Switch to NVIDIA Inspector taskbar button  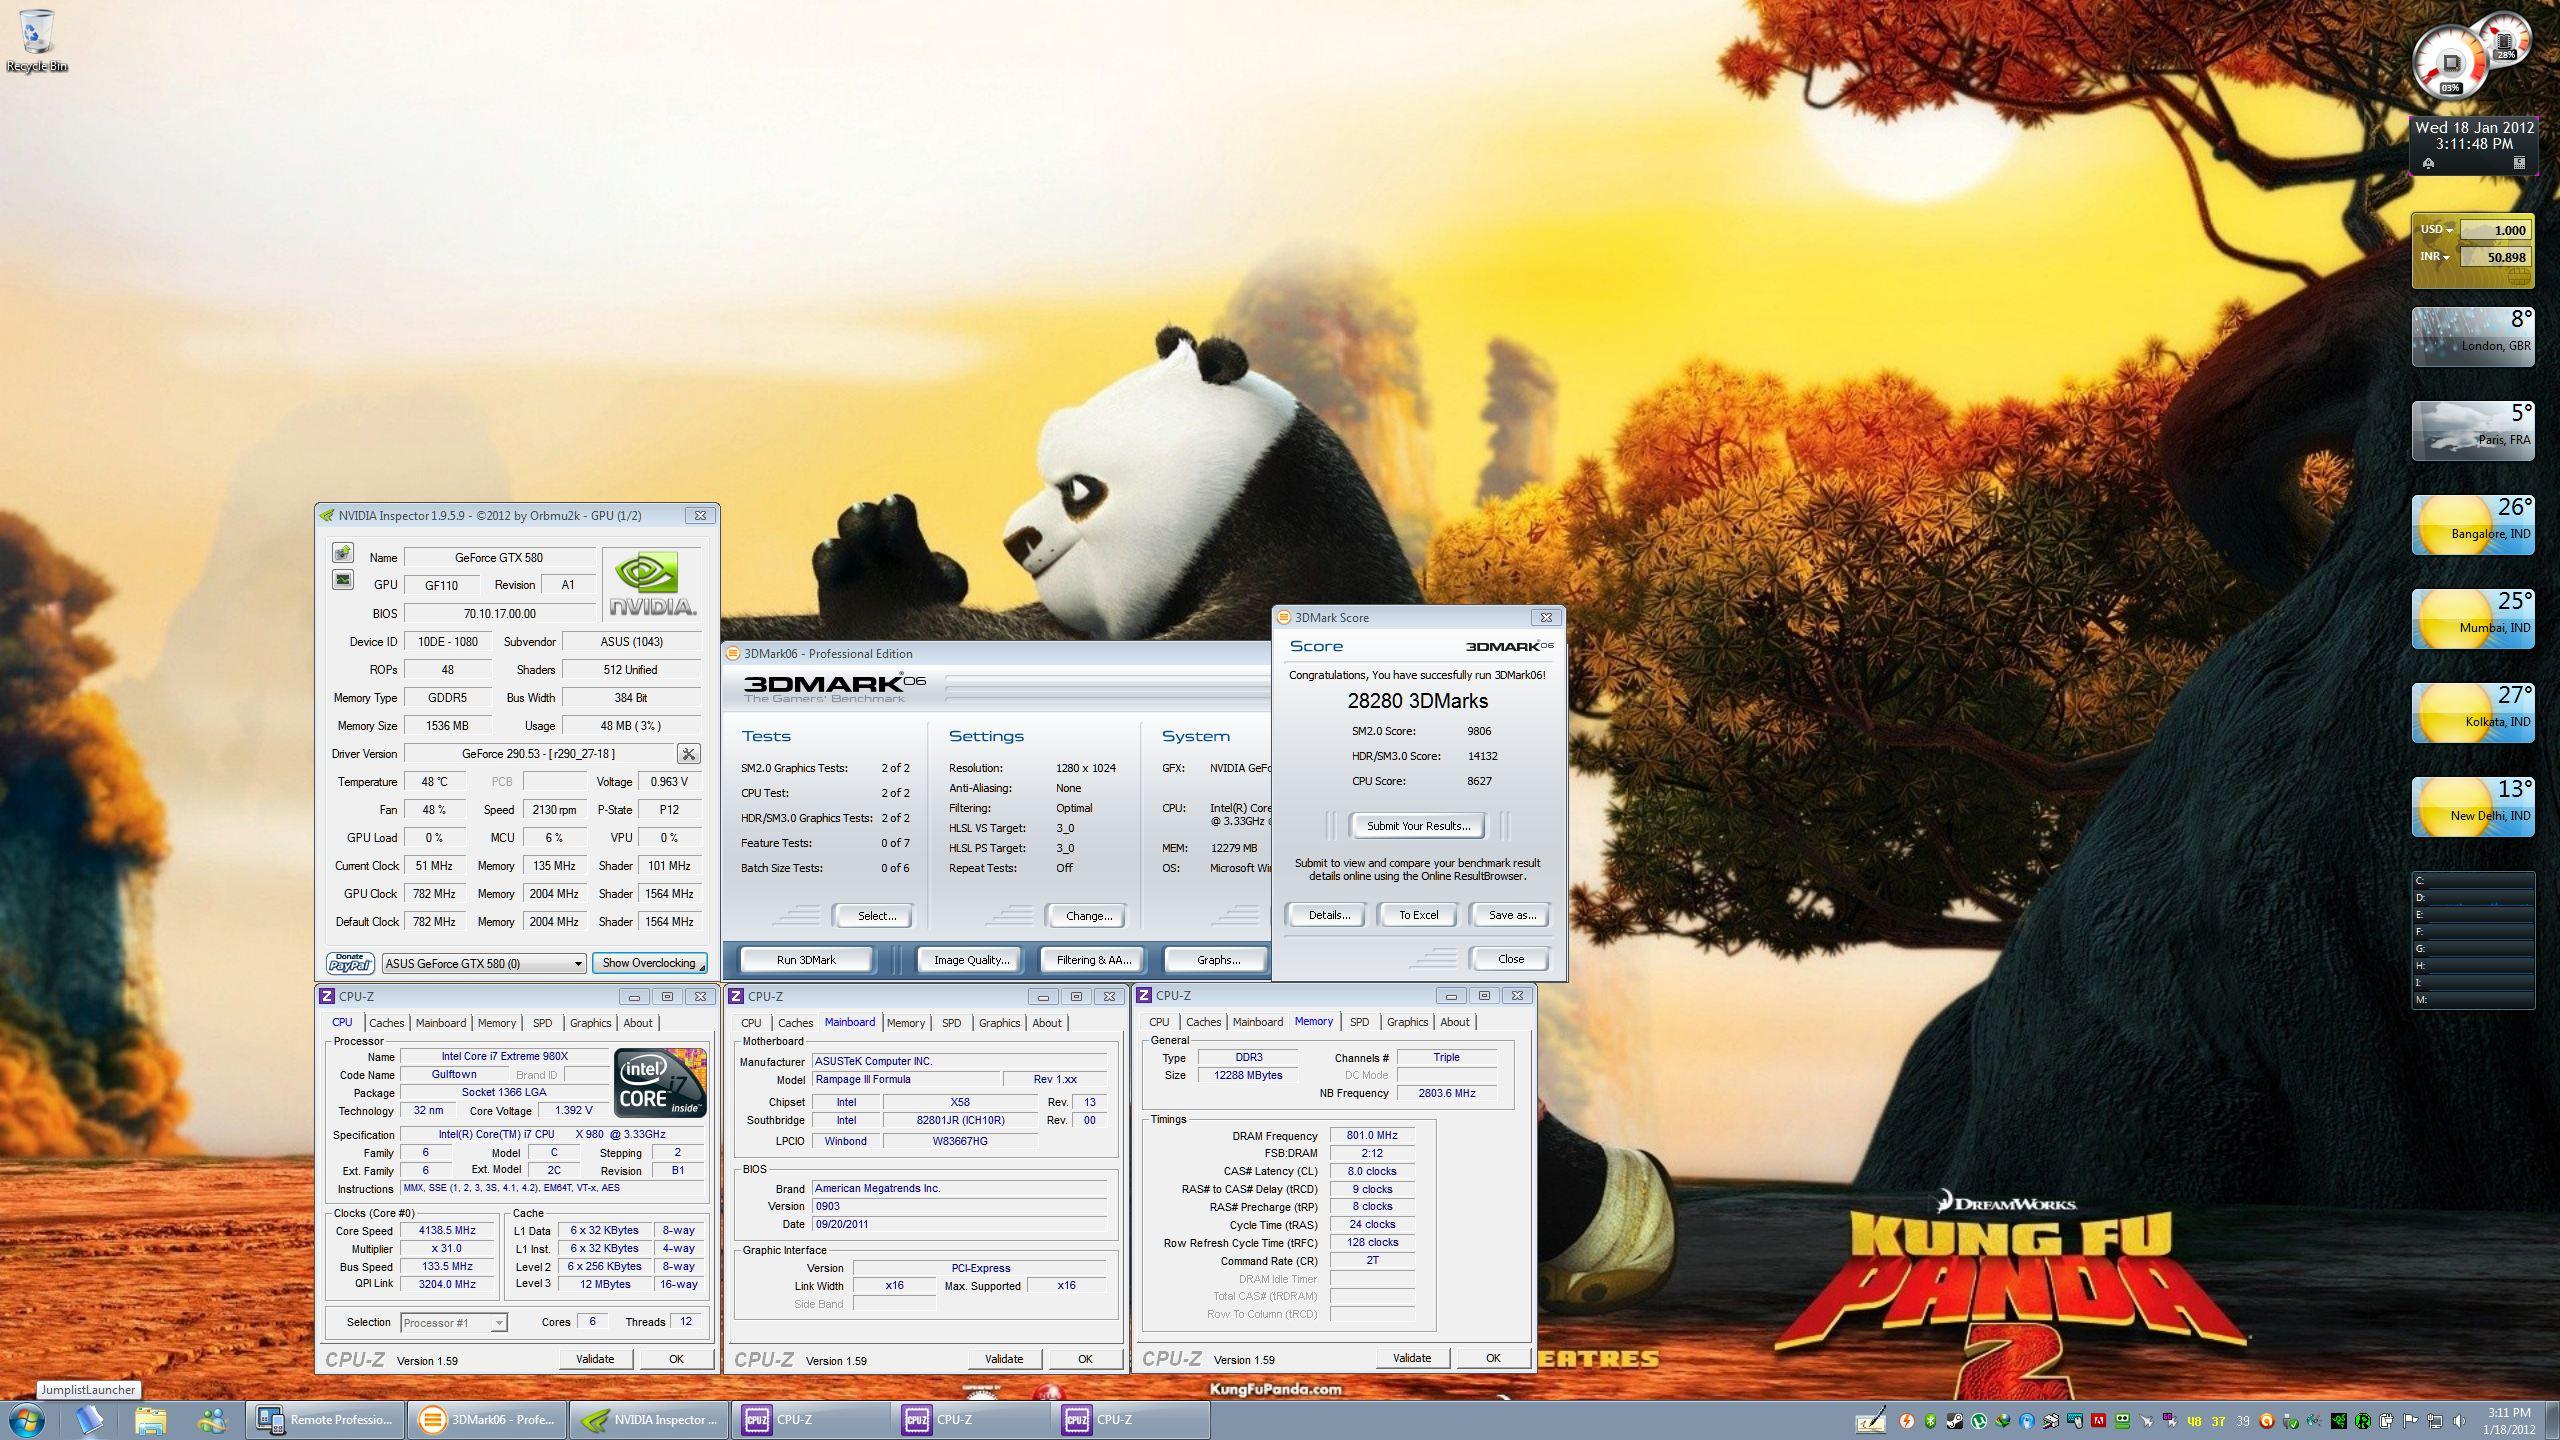tap(649, 1420)
